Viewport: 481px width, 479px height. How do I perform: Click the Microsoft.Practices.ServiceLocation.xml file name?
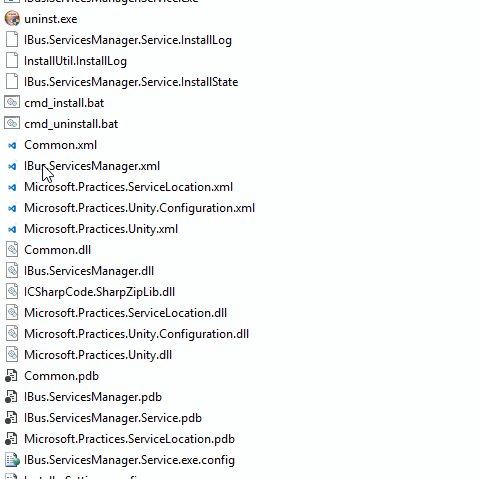(x=129, y=187)
